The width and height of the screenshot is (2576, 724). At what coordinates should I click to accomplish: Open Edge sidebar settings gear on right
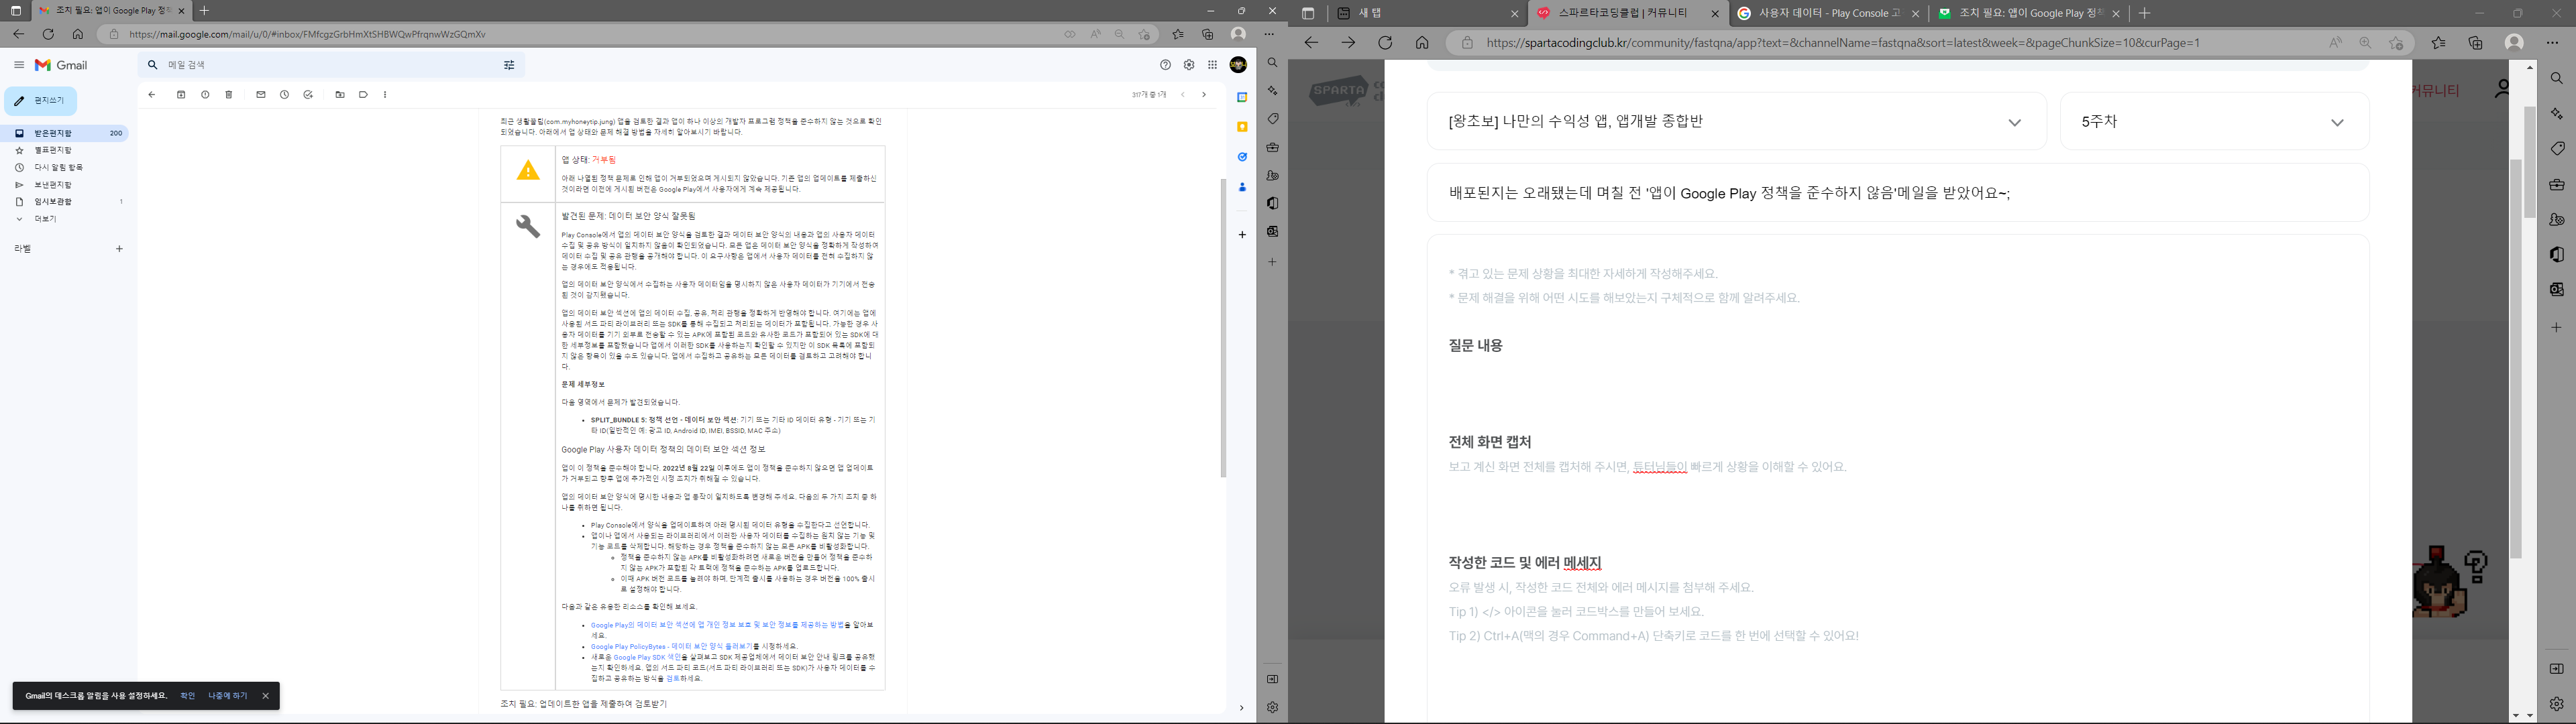point(2557,704)
